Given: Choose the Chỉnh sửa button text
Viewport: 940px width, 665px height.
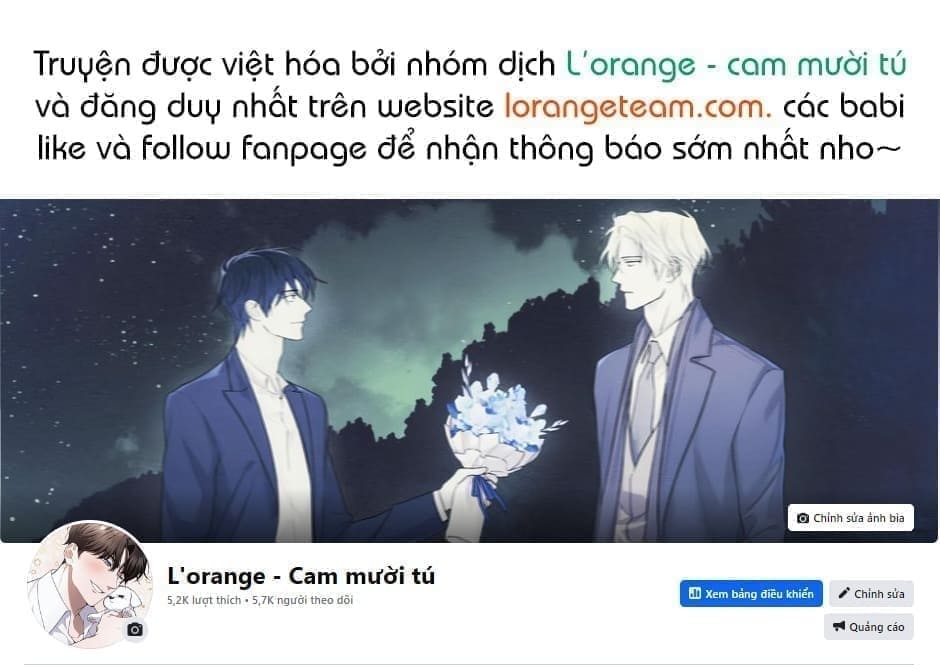Looking at the screenshot, I should (x=879, y=594).
